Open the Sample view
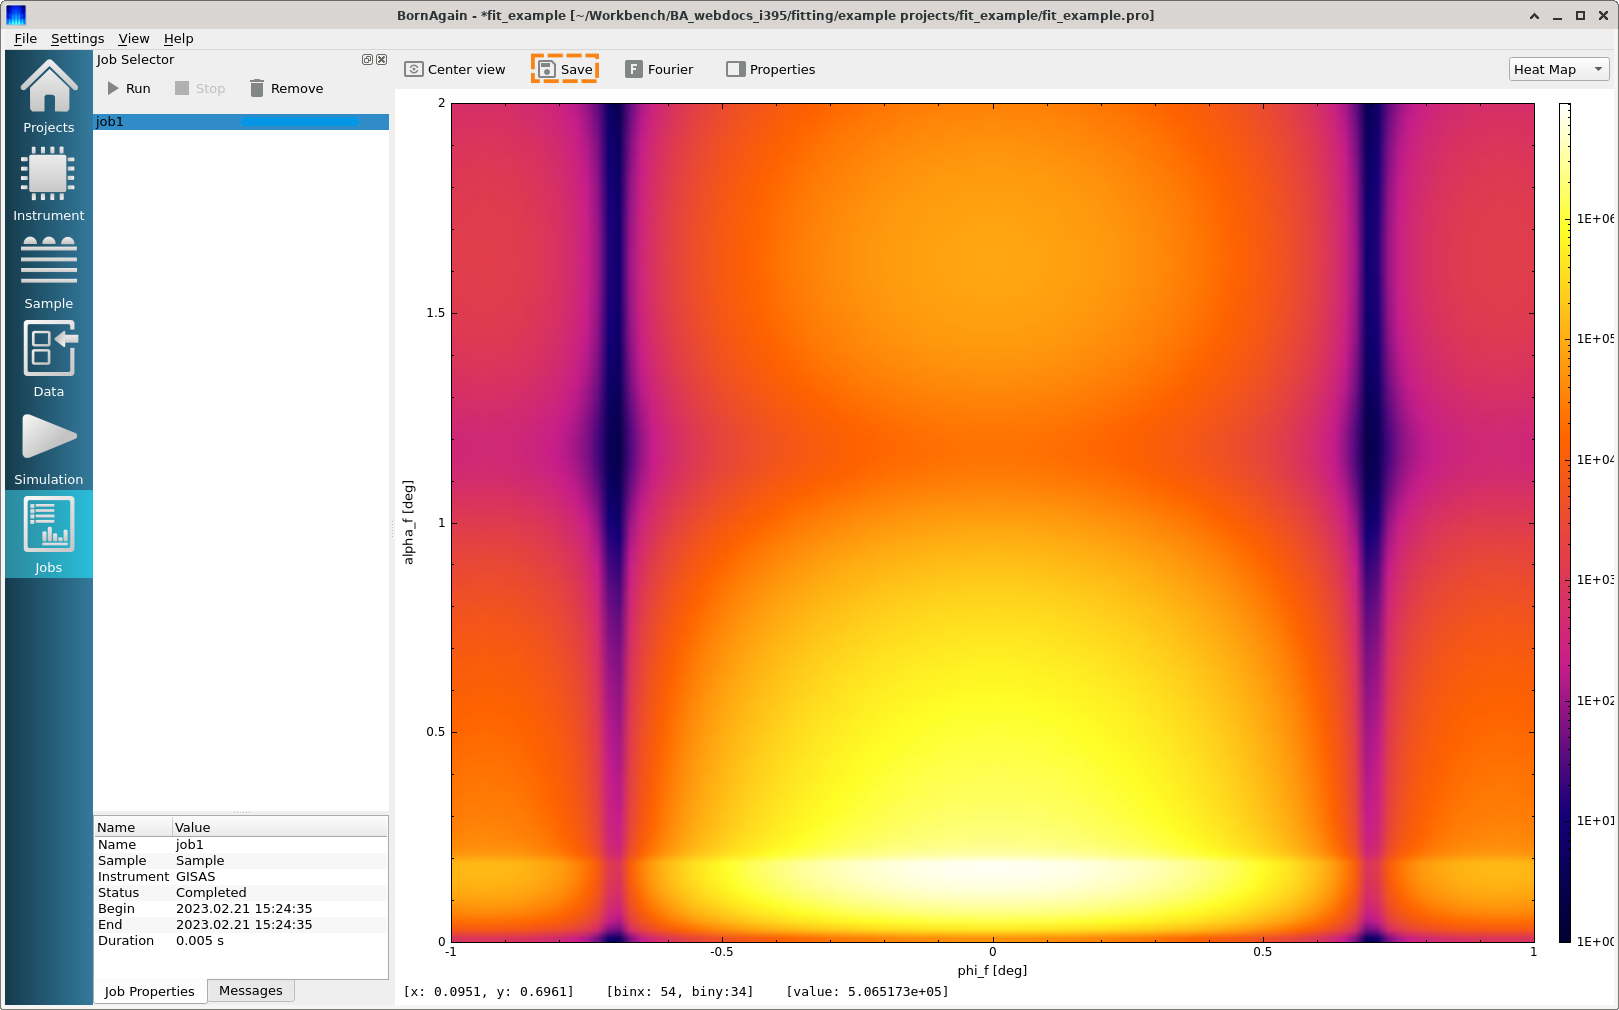The image size is (1619, 1010). click(x=48, y=272)
